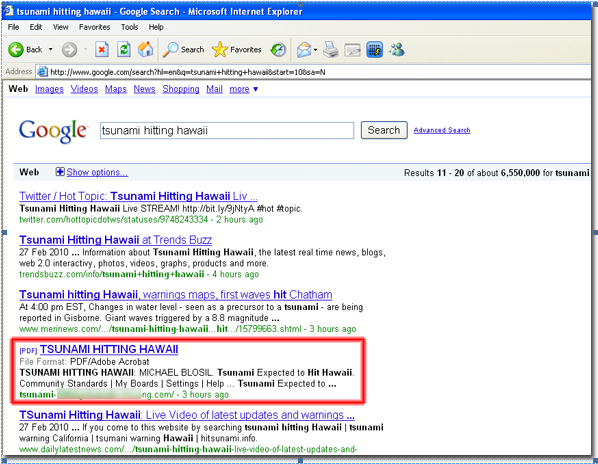Screen dimensions: 598x464
Task: Open 'Tsunami Hitting Hawaii at Trends Buzz' result
Action: click(116, 240)
